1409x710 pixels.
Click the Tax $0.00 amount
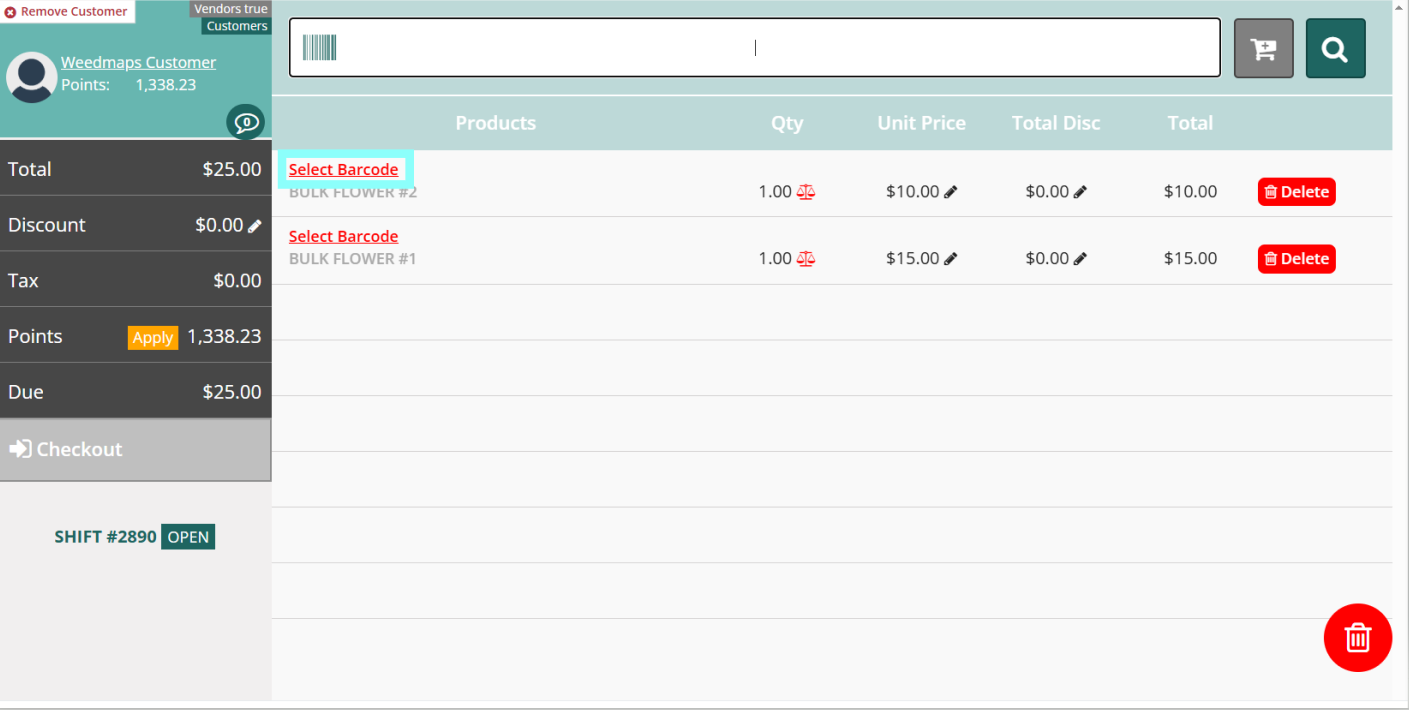[237, 281]
